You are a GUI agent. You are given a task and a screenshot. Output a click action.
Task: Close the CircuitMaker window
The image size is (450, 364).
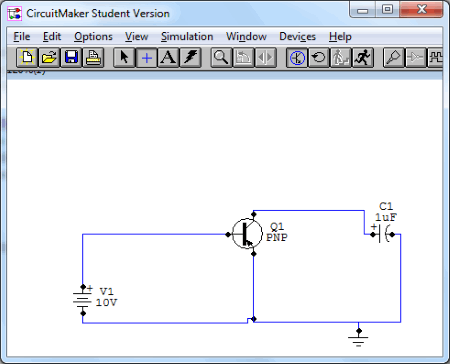[x=422, y=9]
